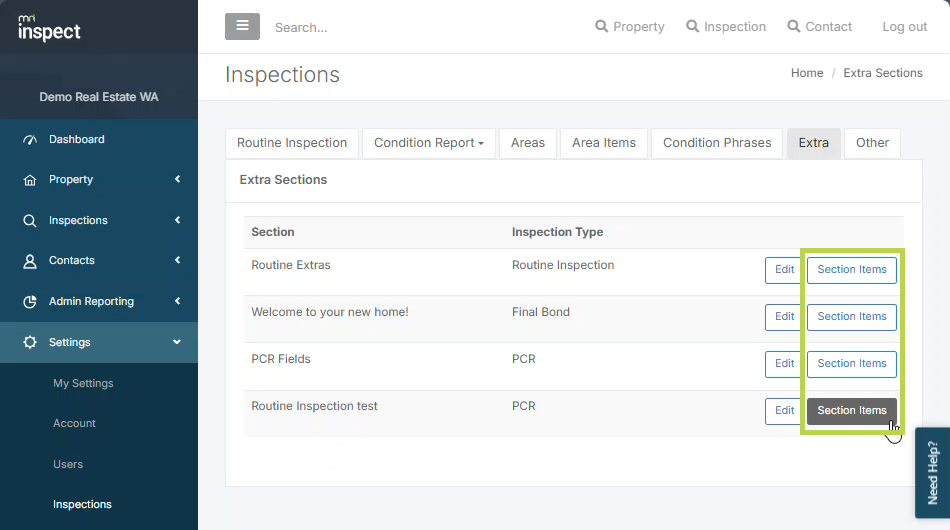The image size is (950, 530).
Task: Open the Condition Report dropdown tab
Action: (x=429, y=143)
